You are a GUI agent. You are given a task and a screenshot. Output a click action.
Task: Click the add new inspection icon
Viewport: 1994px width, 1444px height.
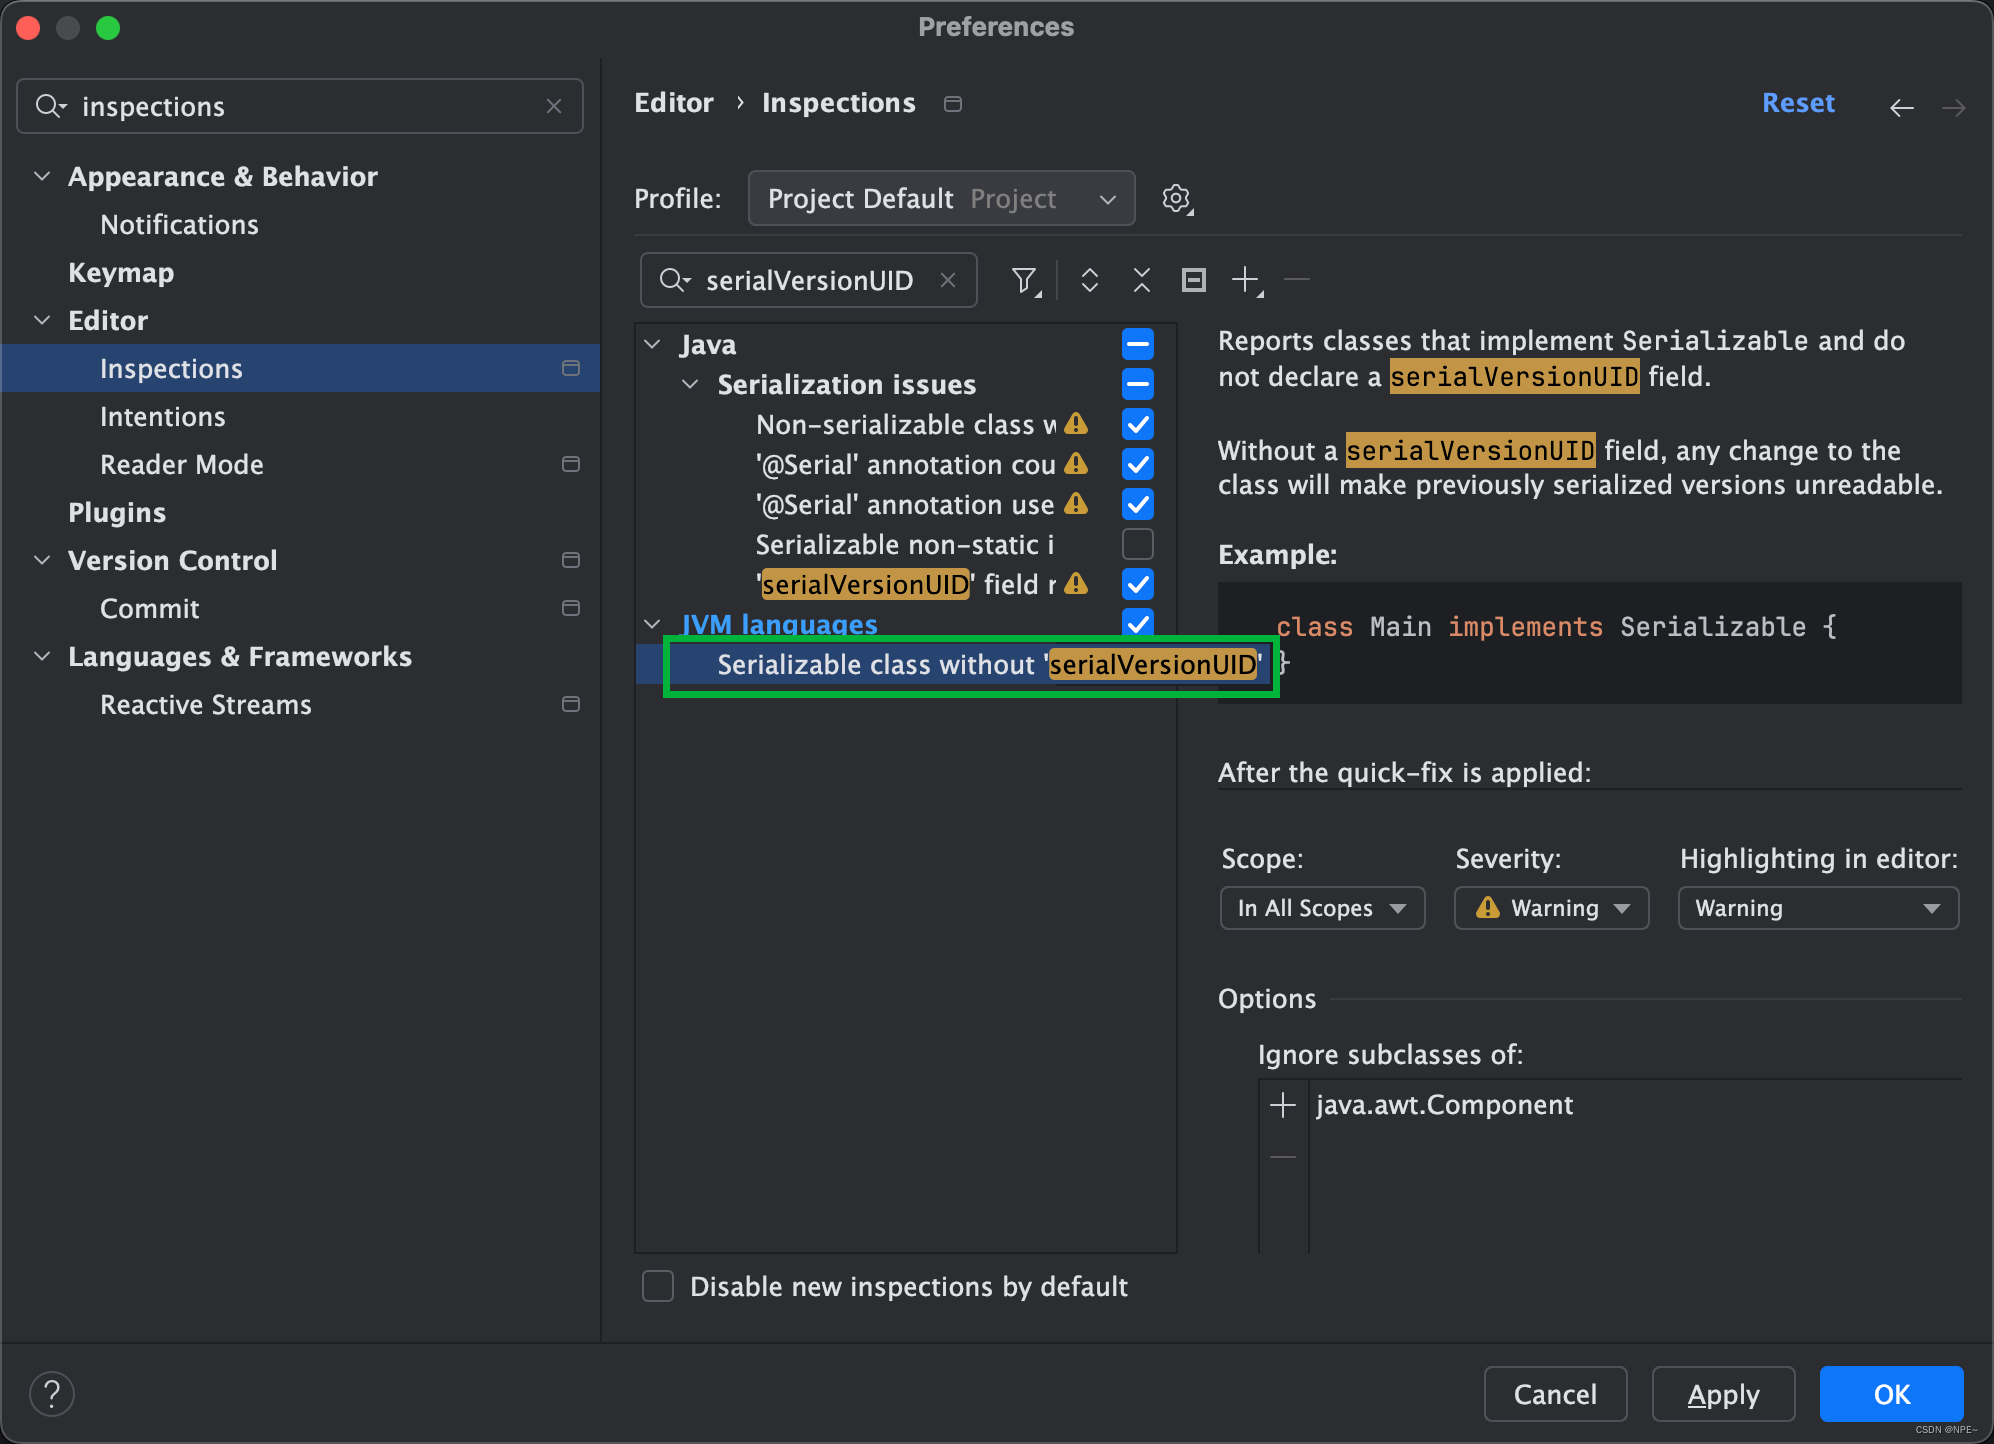point(1248,279)
